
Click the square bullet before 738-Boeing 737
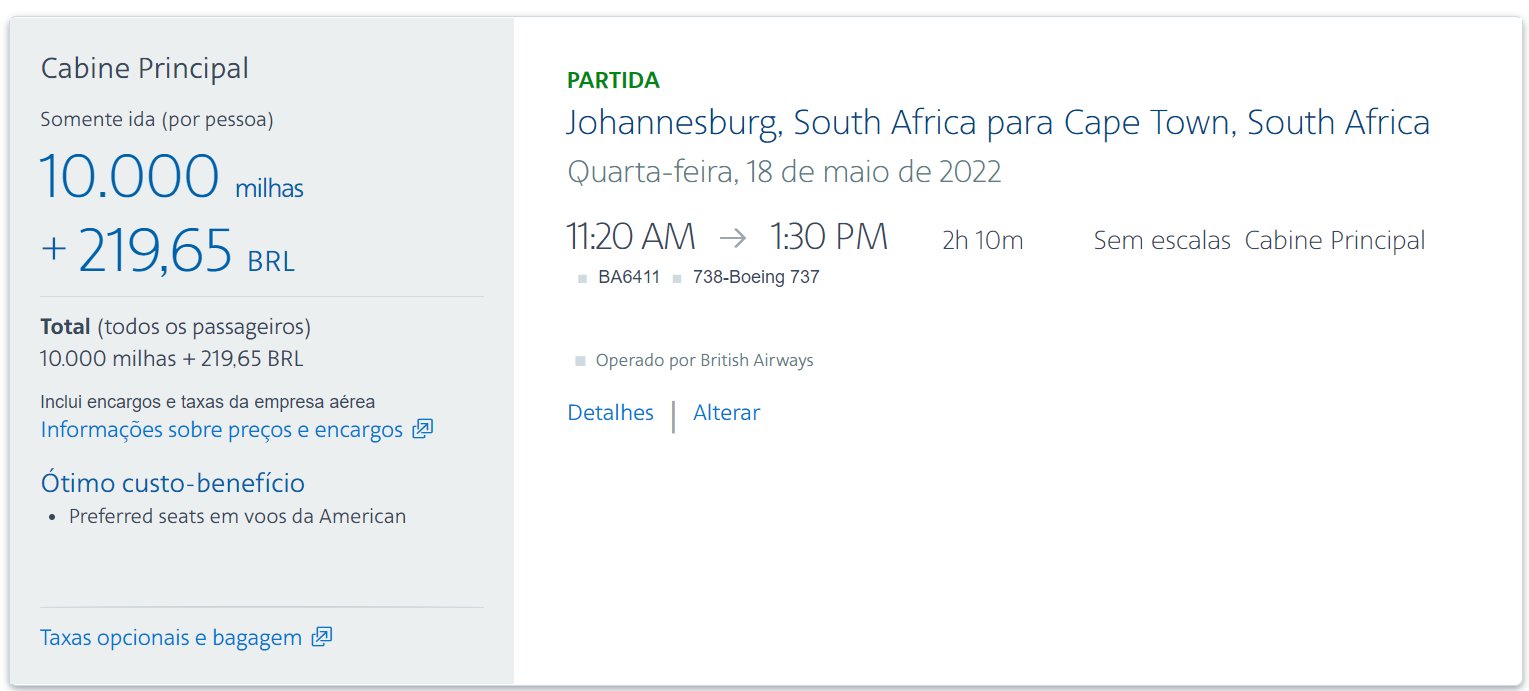click(677, 279)
